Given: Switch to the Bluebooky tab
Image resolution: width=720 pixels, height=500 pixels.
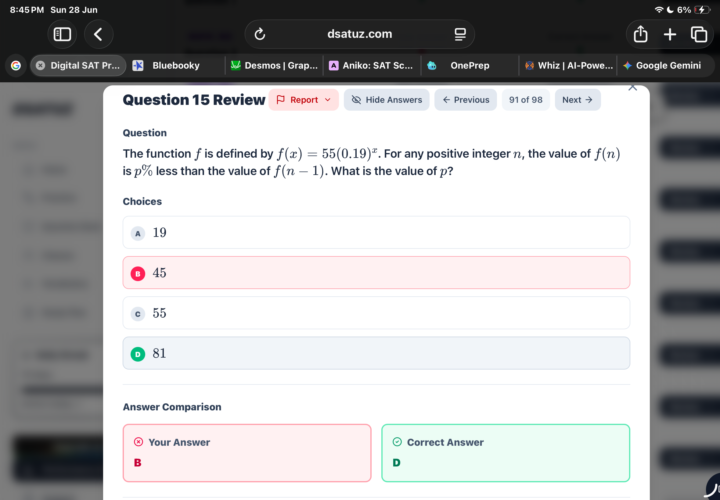Looking at the screenshot, I should (176, 65).
